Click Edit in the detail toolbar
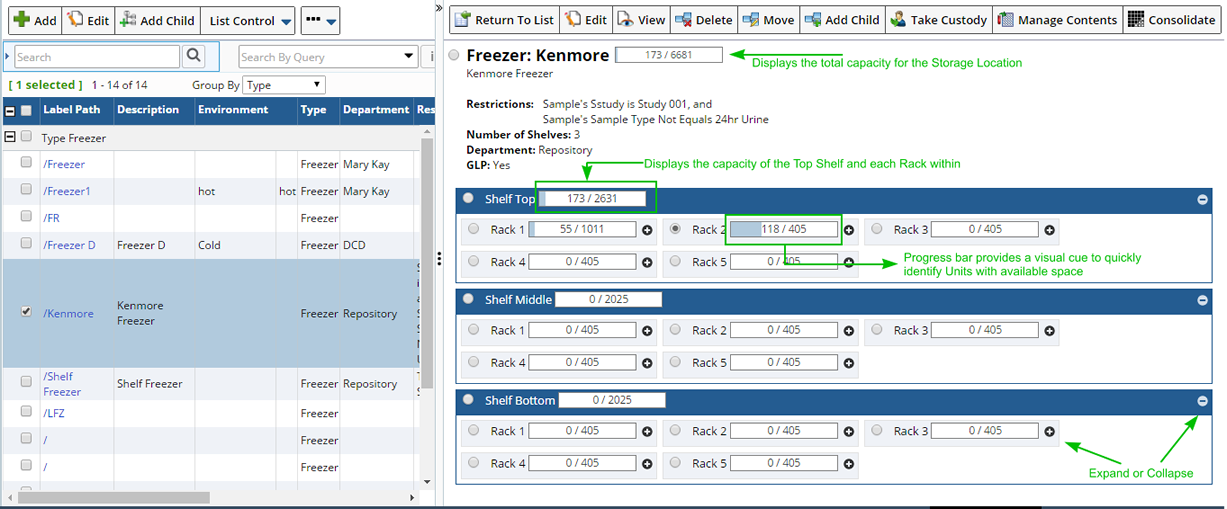1227x509 pixels. [586, 19]
